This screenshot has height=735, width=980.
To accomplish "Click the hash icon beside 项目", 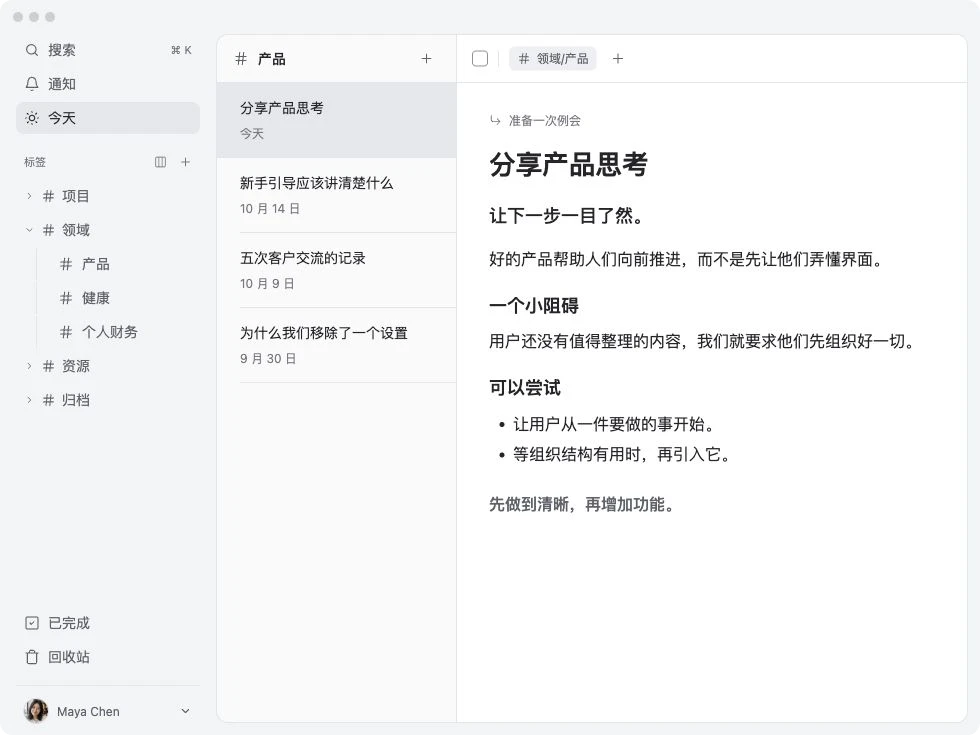I will 48,196.
